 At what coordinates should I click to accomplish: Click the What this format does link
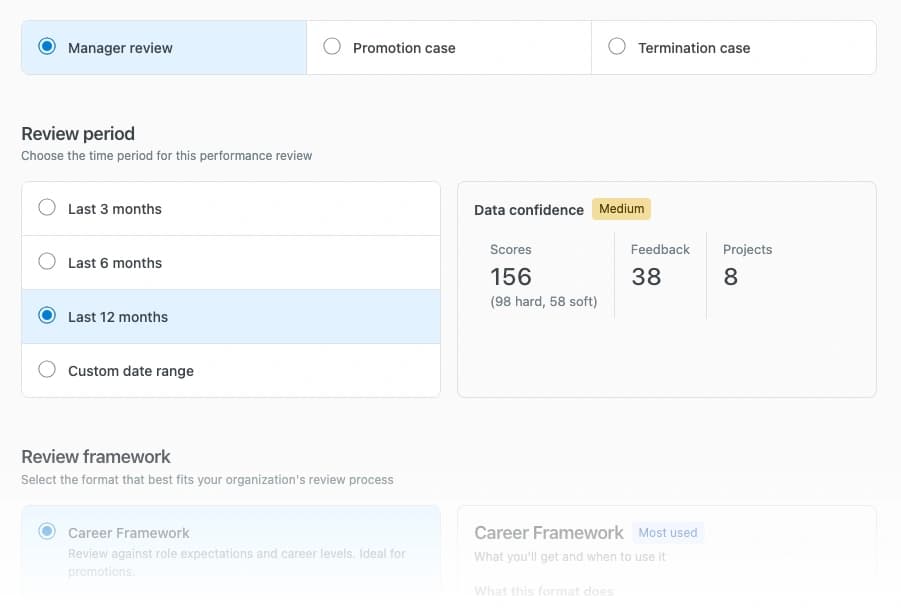[x=544, y=590]
